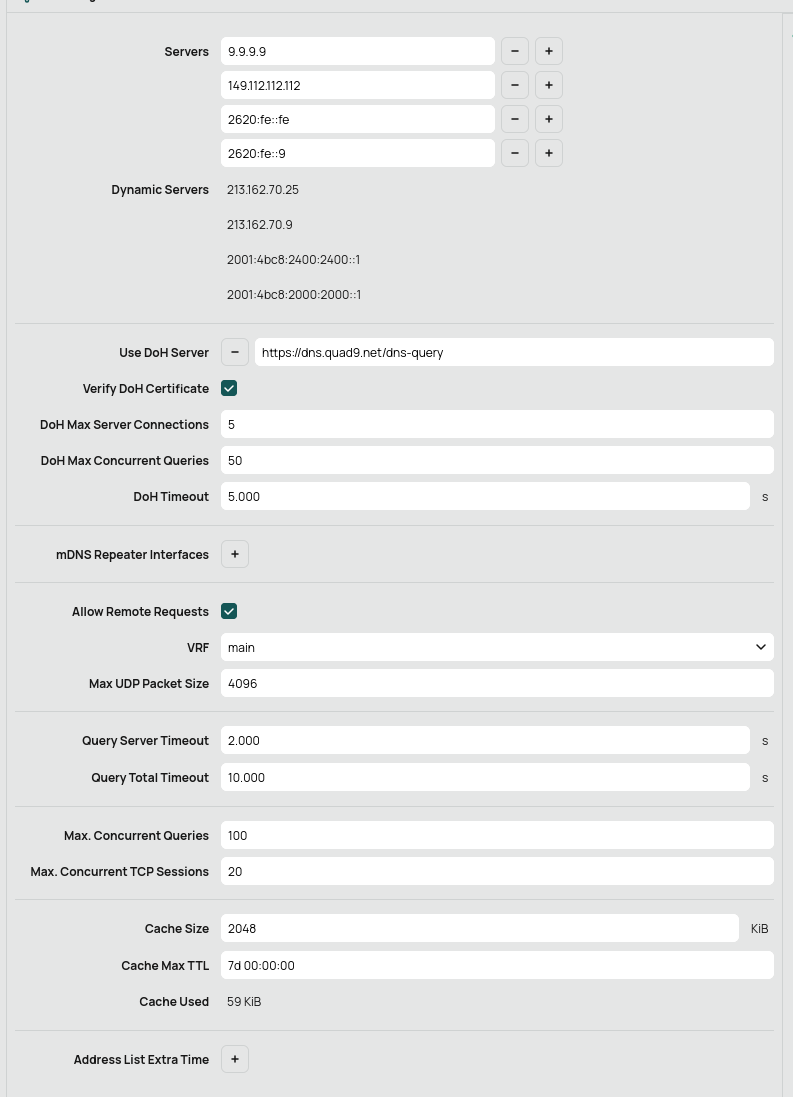This screenshot has height=1097, width=793.
Task: Focus the DoH Max Server Connections field
Action: pos(497,424)
